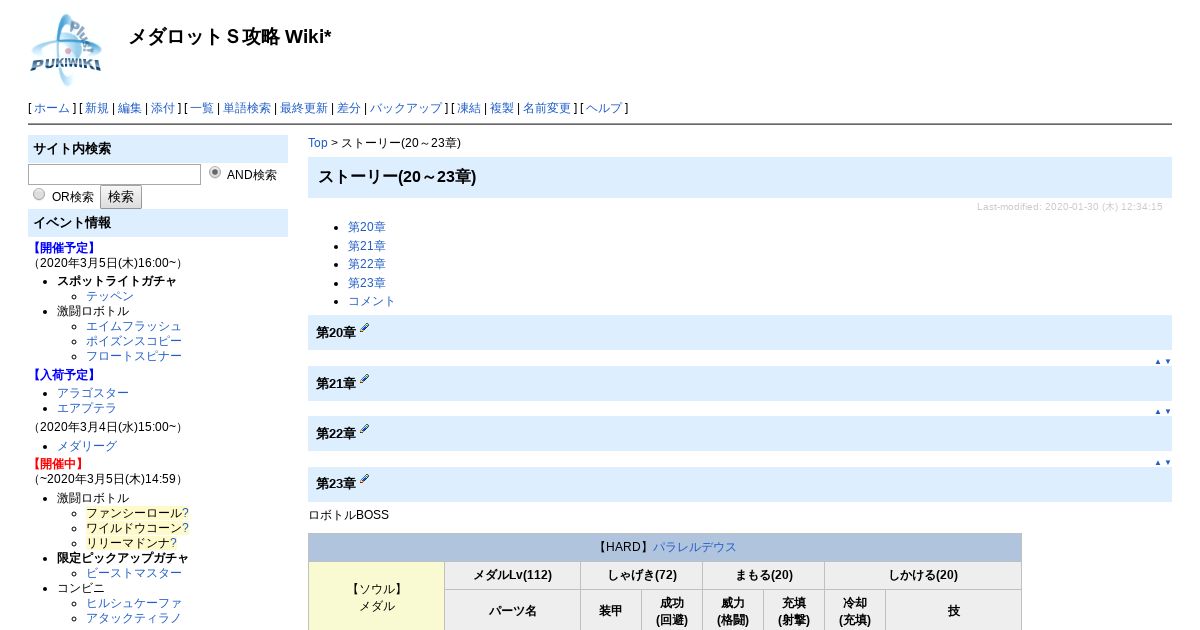Viewport: 1200px width, 630px height.
Task: Jump up using arrow below 第20章 header
Action: click(x=1158, y=362)
